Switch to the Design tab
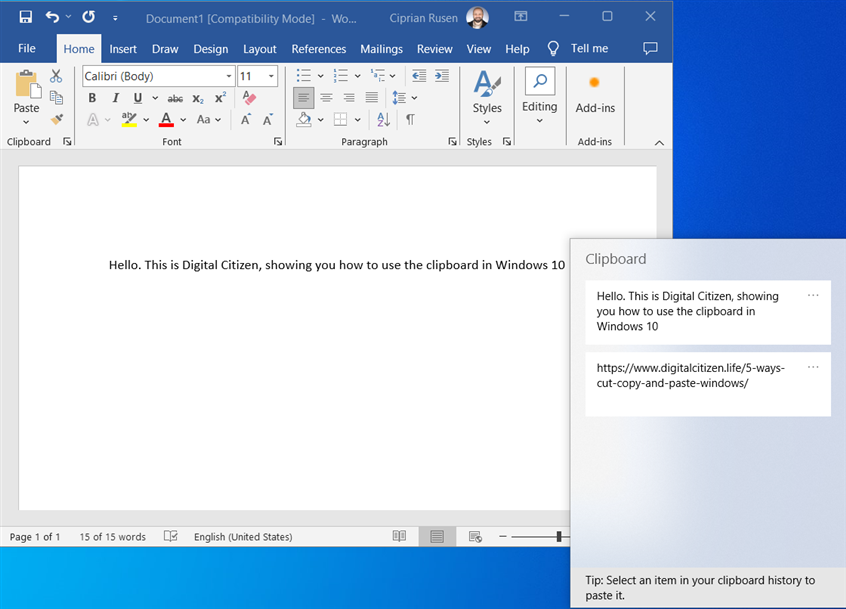Image resolution: width=846 pixels, height=609 pixels. (x=211, y=49)
